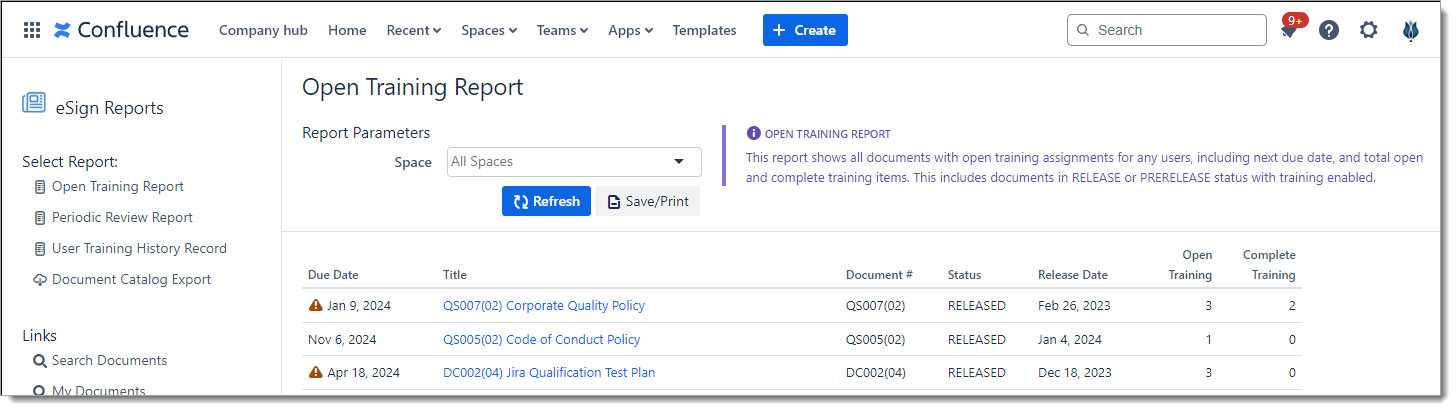Open the app switcher grid icon

click(x=32, y=30)
